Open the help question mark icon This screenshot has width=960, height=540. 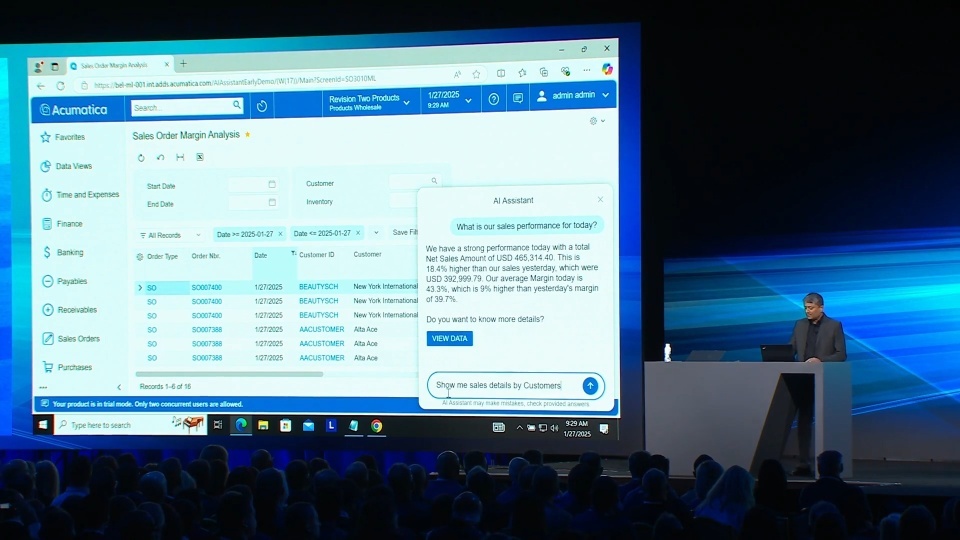tap(493, 99)
